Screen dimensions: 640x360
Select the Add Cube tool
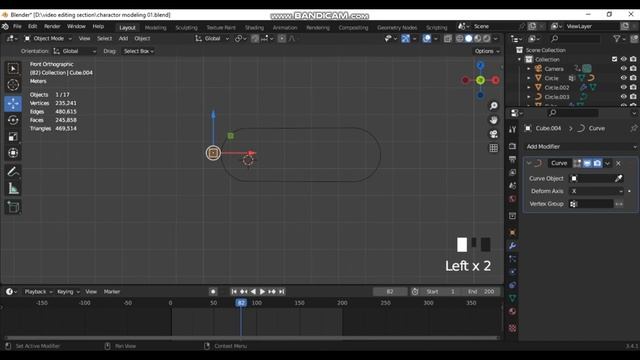13,207
